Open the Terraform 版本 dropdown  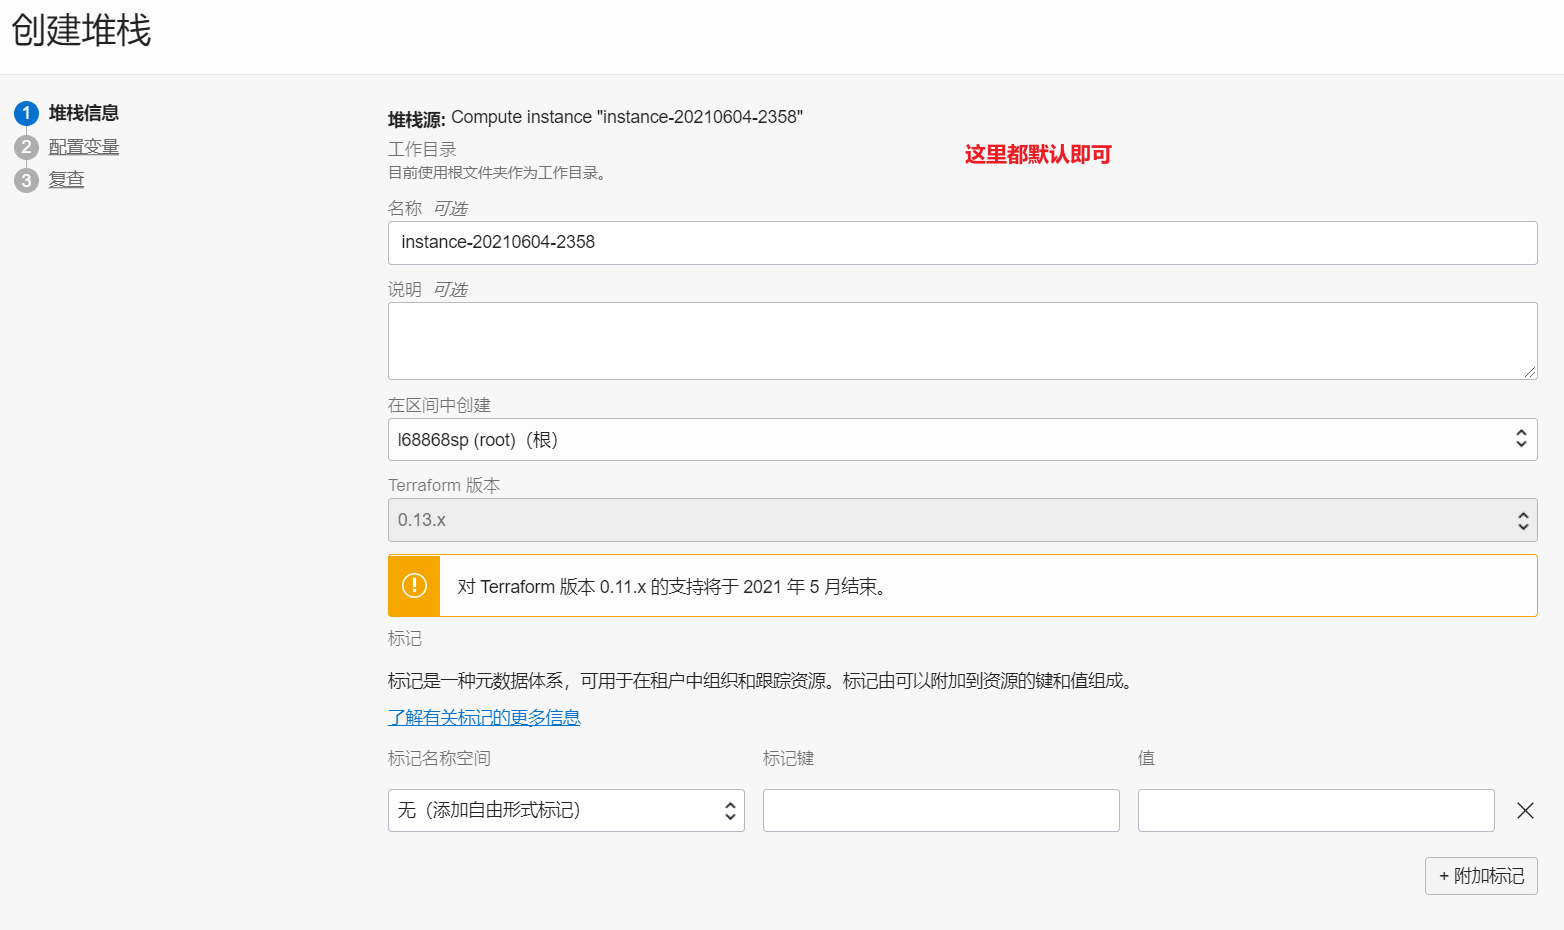pos(962,520)
